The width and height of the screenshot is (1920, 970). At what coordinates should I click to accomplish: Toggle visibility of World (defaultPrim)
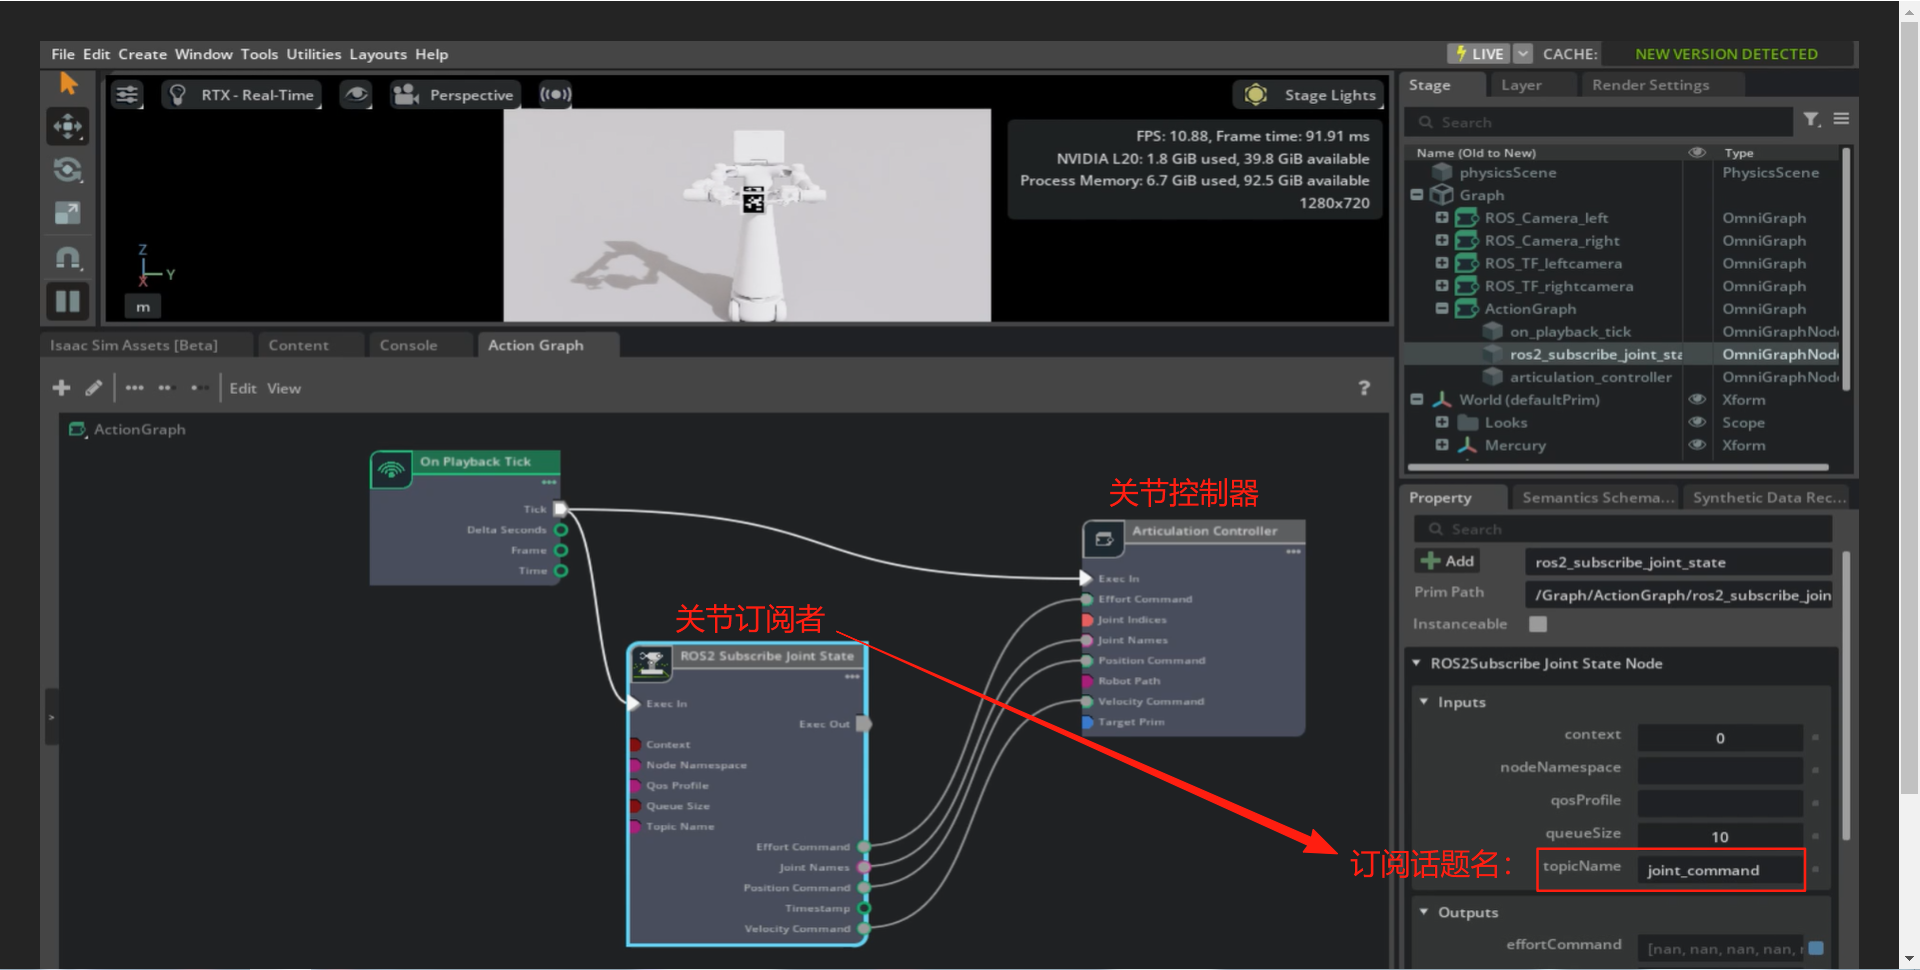click(x=1697, y=399)
